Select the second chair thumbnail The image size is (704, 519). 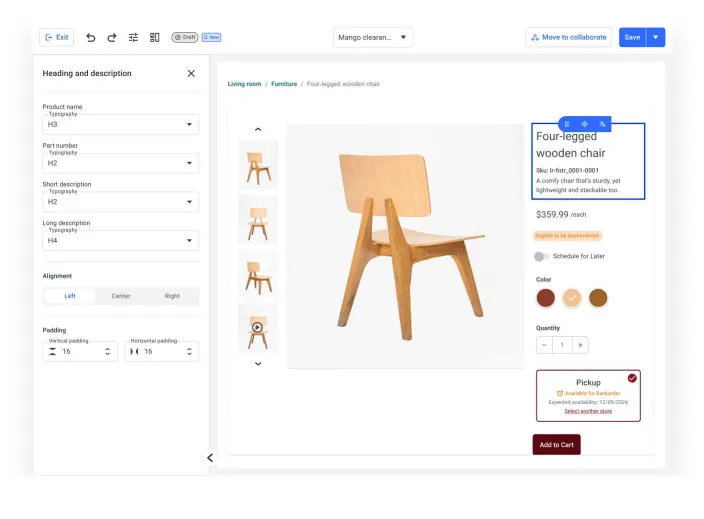[258, 220]
